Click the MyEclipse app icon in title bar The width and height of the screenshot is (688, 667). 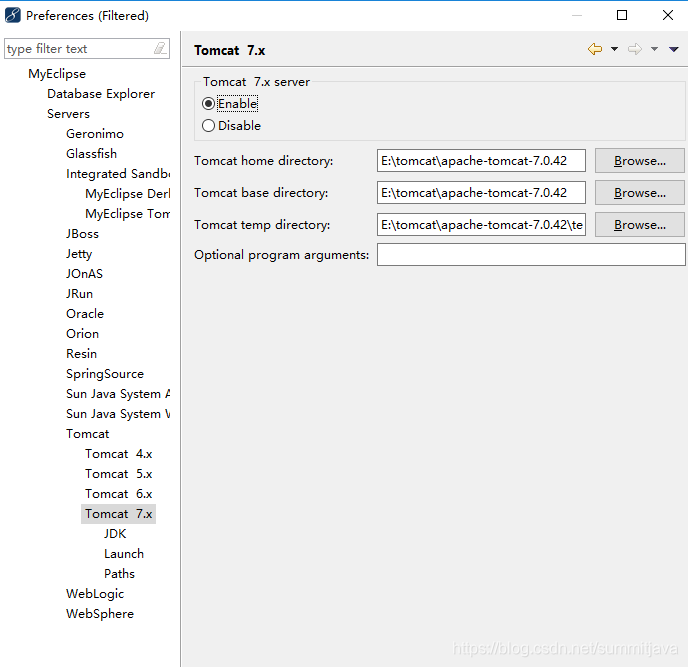point(13,15)
